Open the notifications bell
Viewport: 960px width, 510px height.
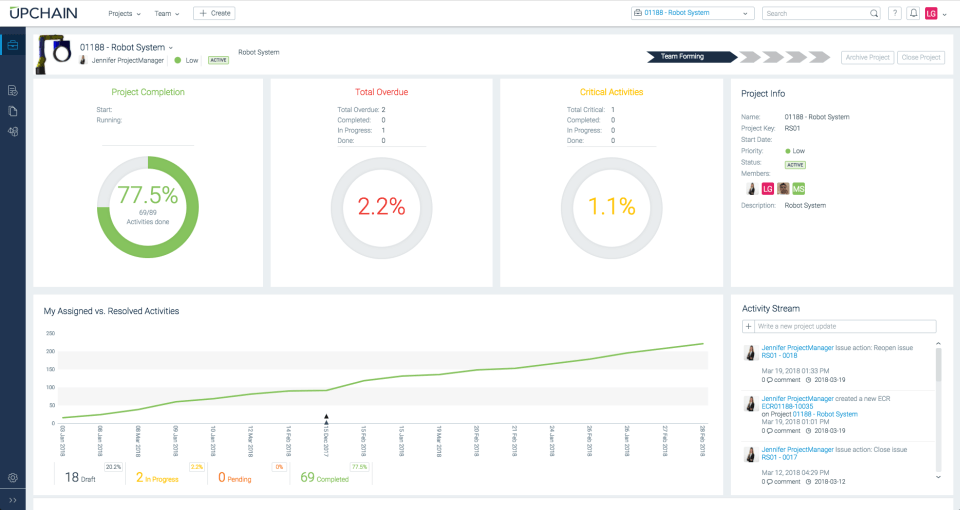point(913,13)
